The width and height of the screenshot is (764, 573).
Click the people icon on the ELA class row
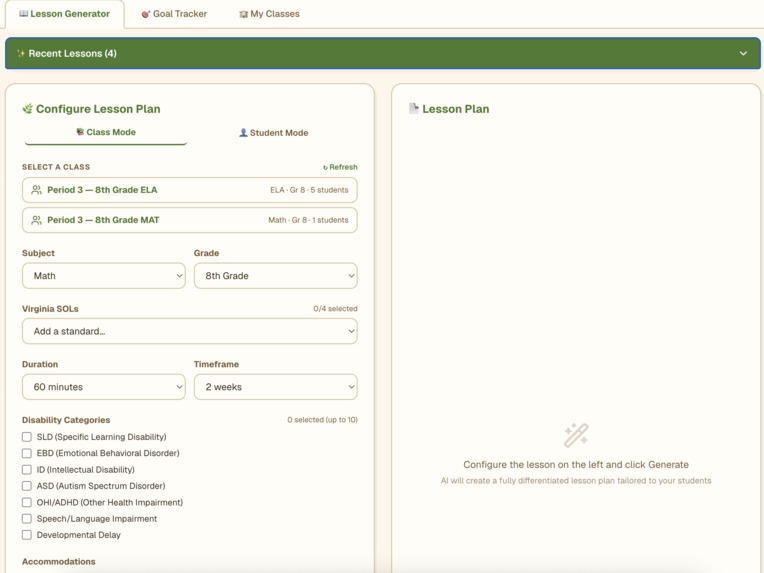click(37, 190)
